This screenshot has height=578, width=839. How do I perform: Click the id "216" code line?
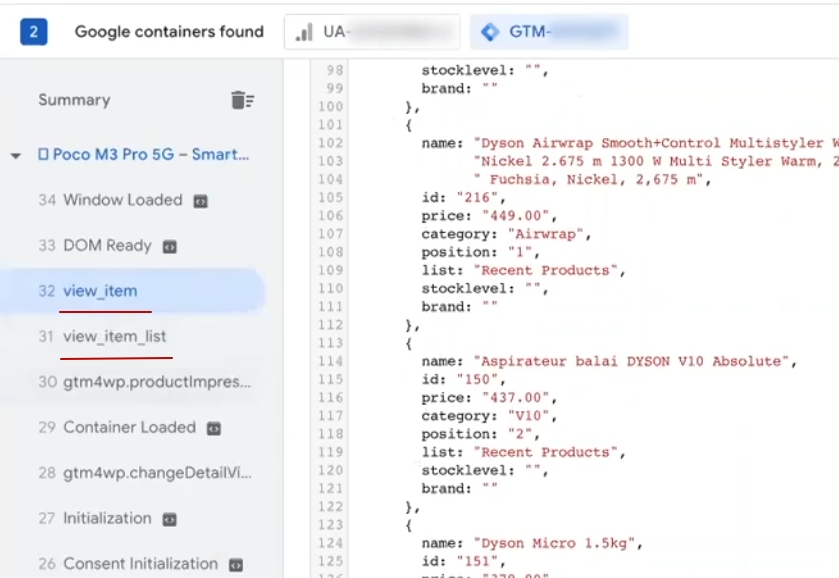point(463,198)
